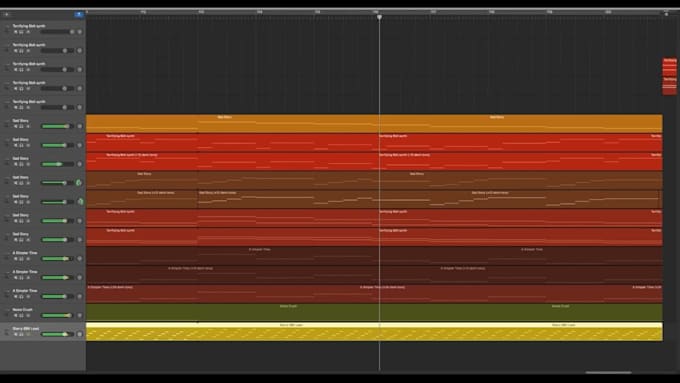Image resolution: width=680 pixels, height=383 pixels.
Task: Click the Starry 8Bit Lead volume slider
Action: pos(57,334)
